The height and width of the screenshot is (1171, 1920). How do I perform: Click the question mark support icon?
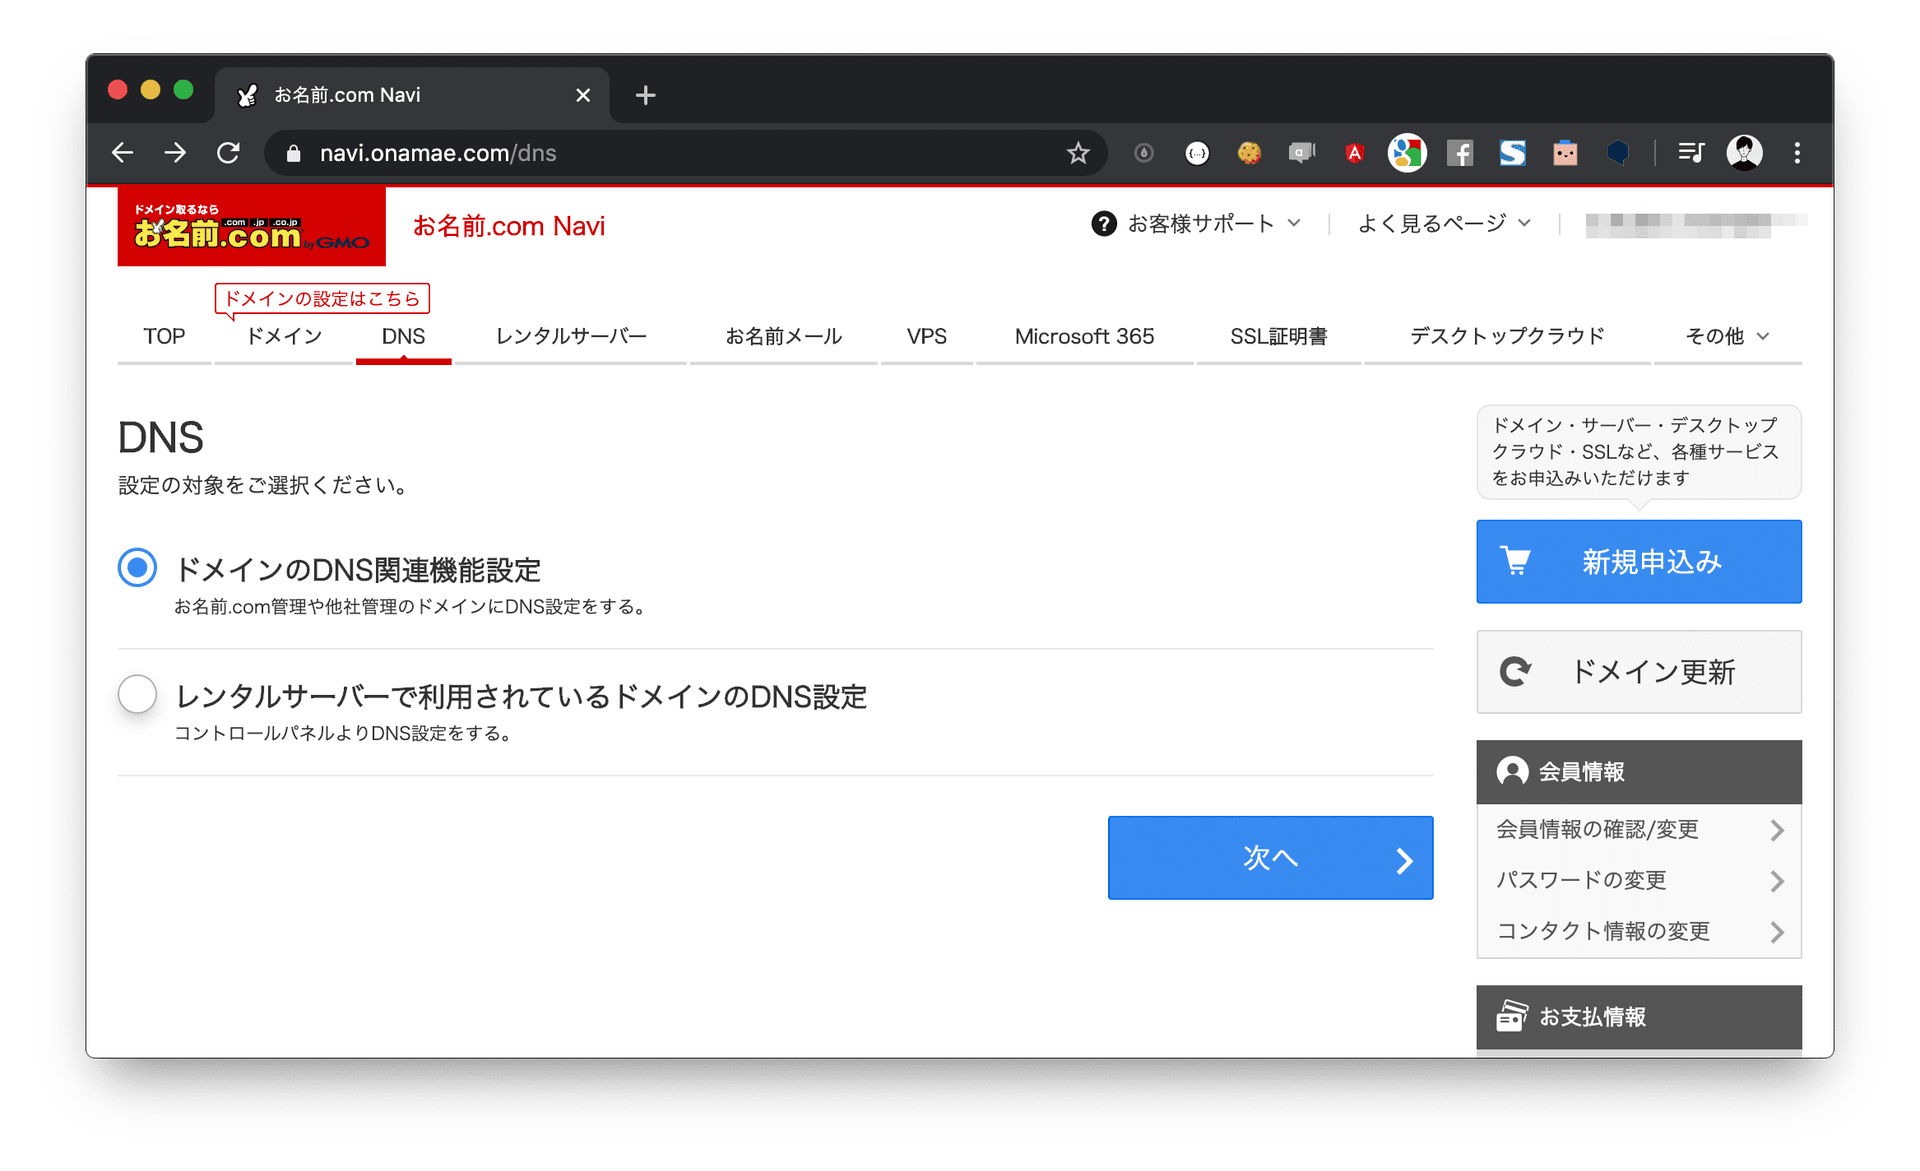1103,224
